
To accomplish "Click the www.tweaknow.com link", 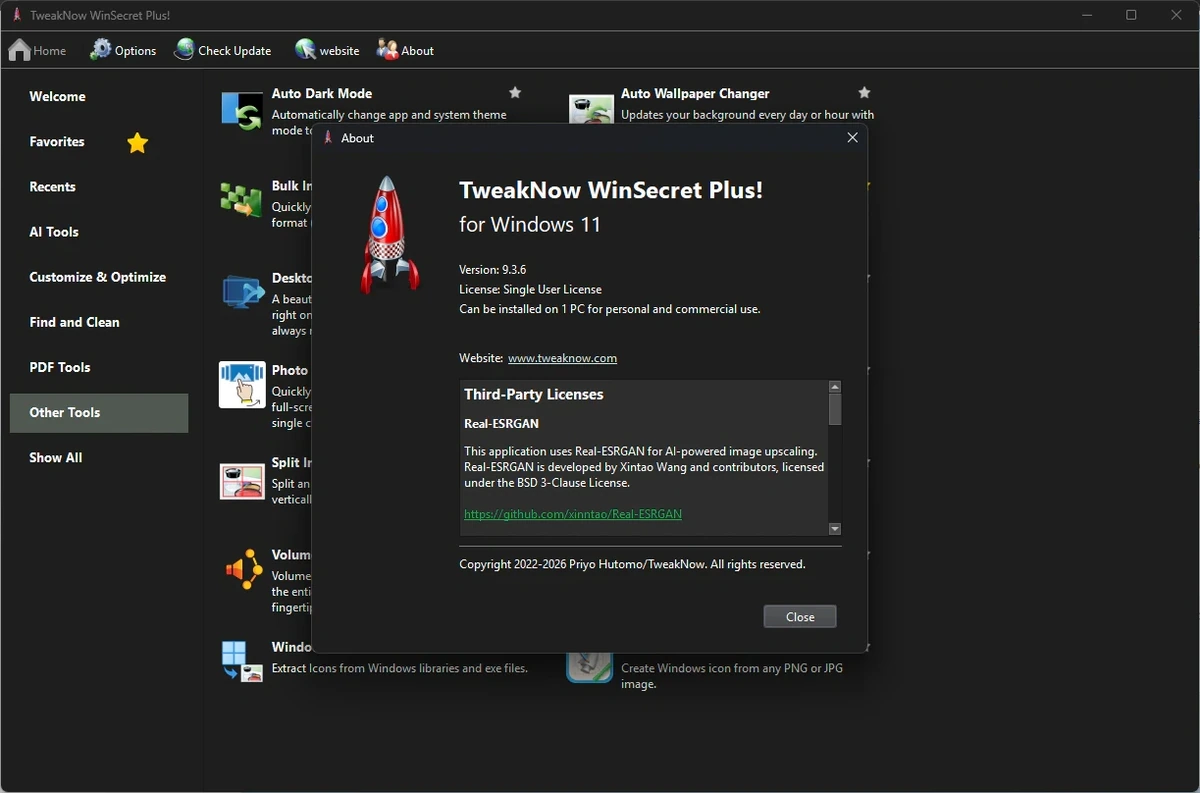I will (562, 358).
